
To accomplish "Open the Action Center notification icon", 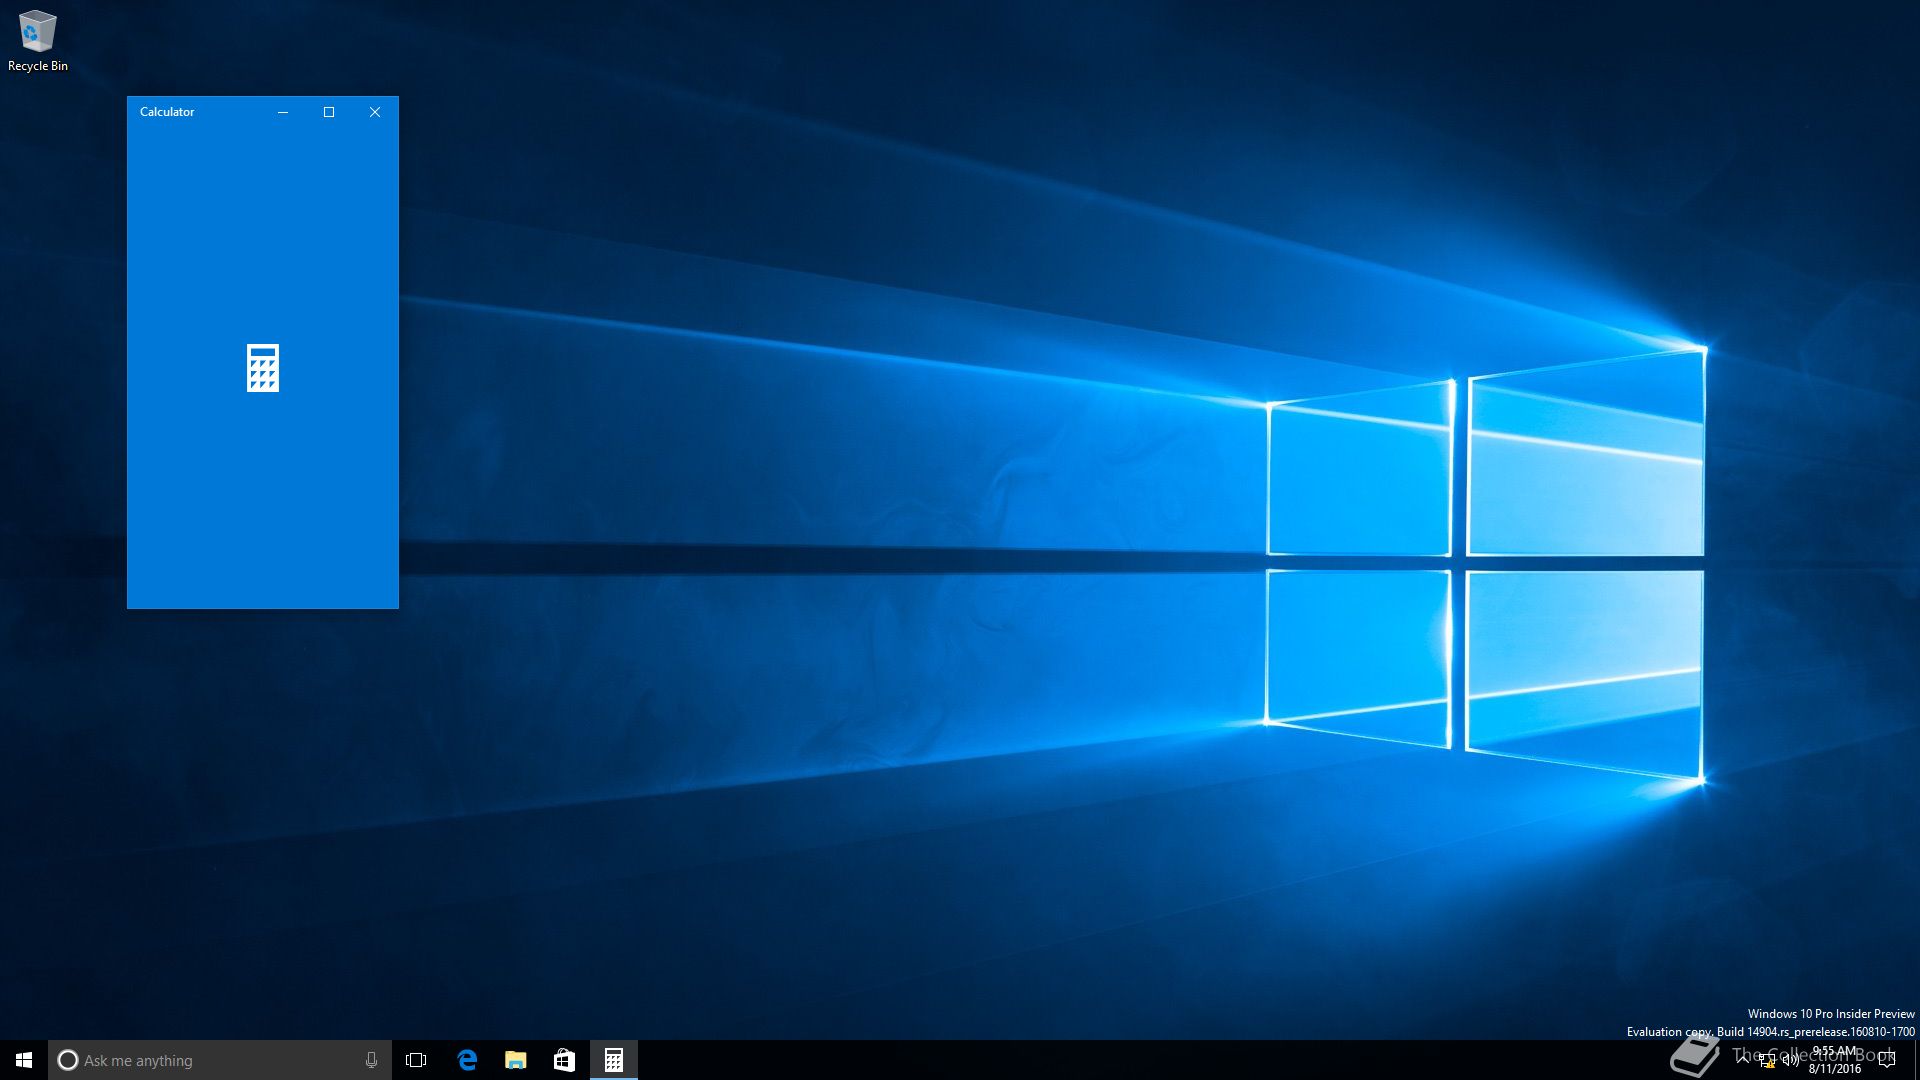I will [1887, 1060].
